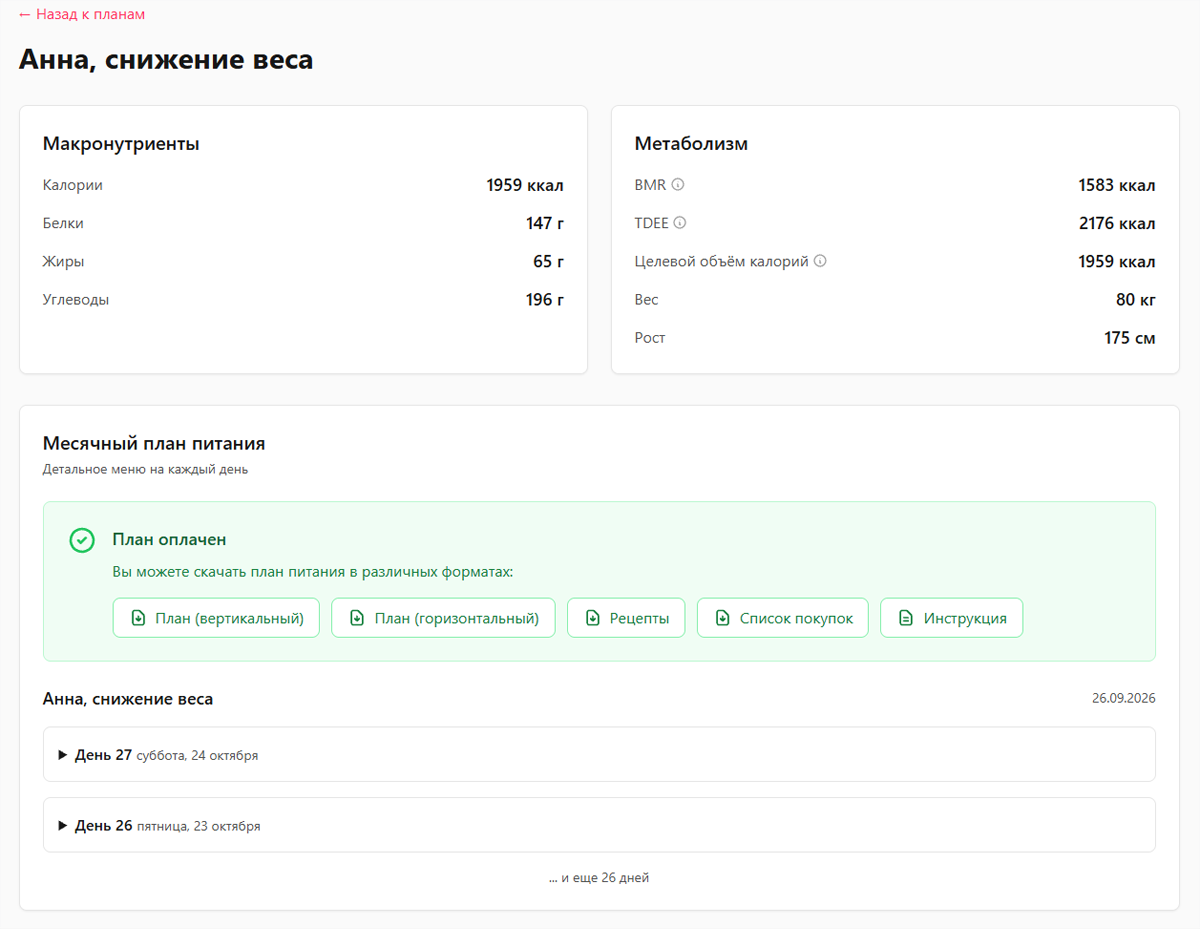Expand День 27 disclosure triangle
1200x929 pixels.
63,755
